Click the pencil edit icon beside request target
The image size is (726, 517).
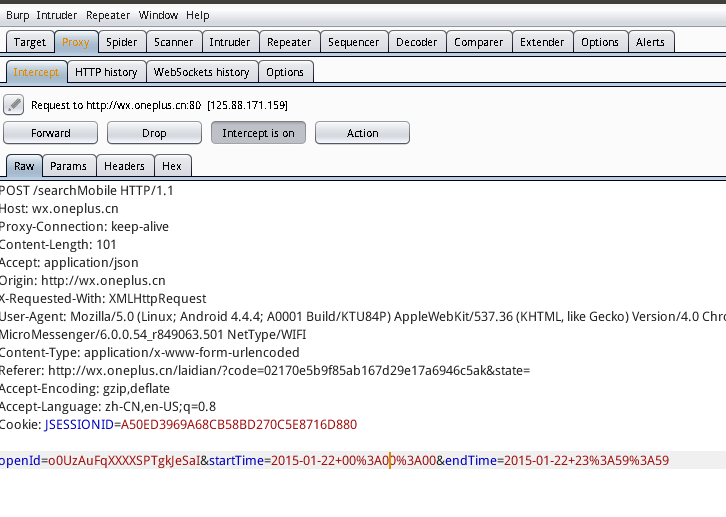point(14,105)
